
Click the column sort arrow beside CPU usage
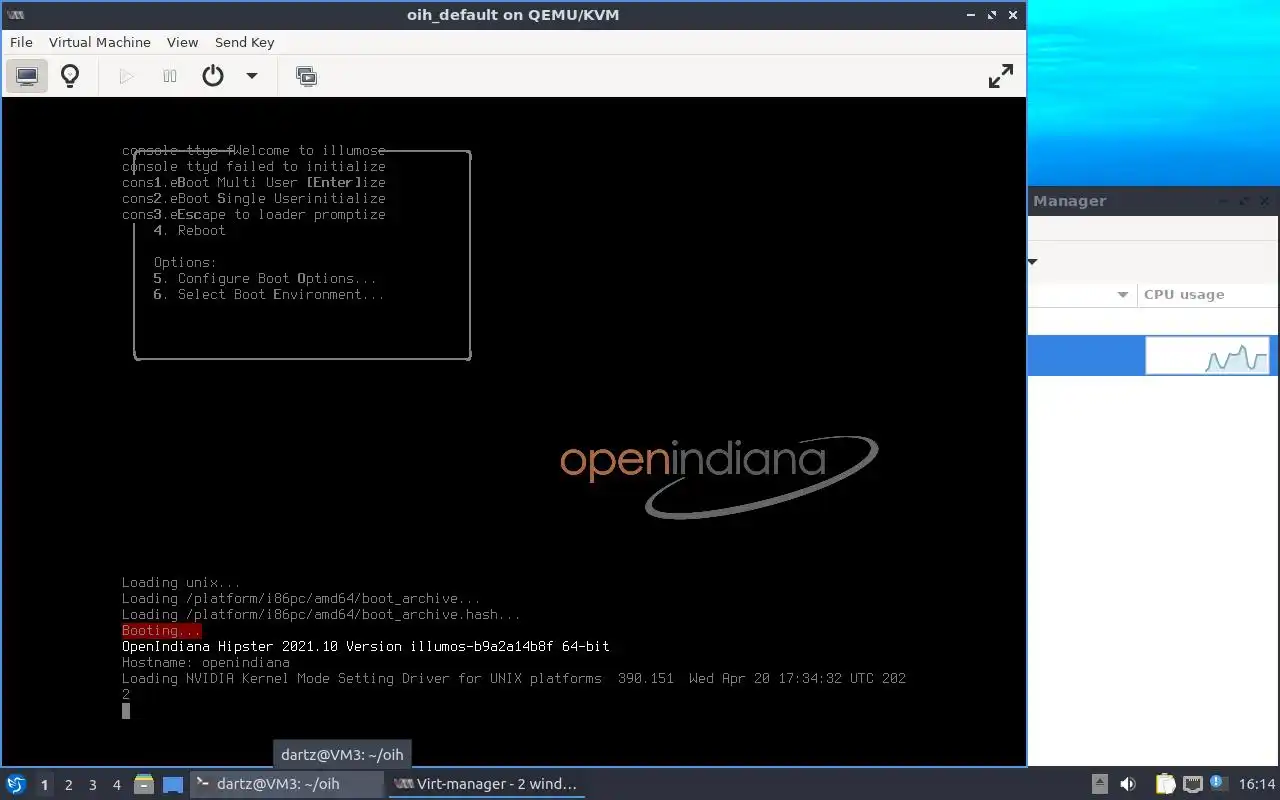point(1123,294)
